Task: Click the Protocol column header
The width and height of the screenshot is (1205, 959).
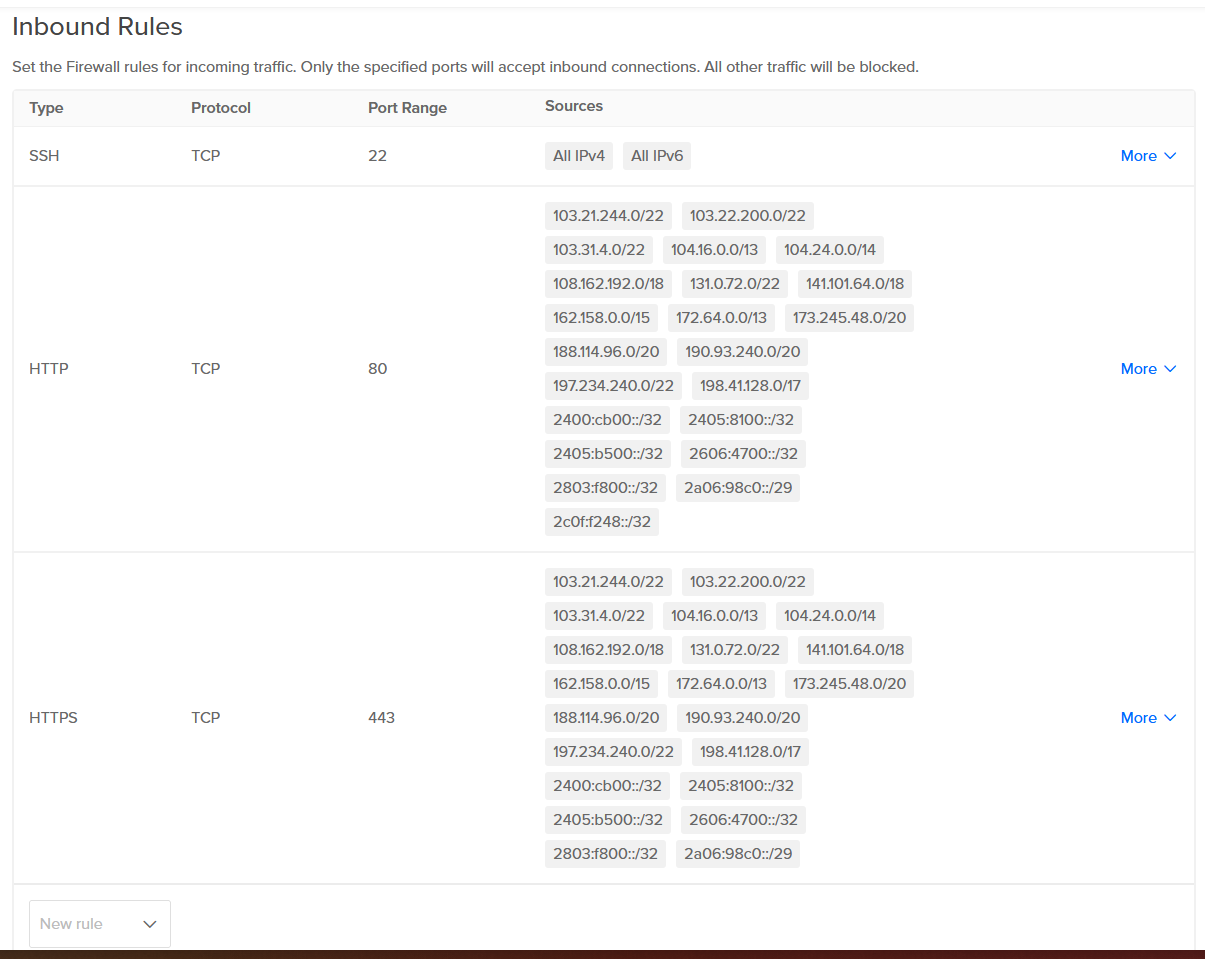Action: 221,108
